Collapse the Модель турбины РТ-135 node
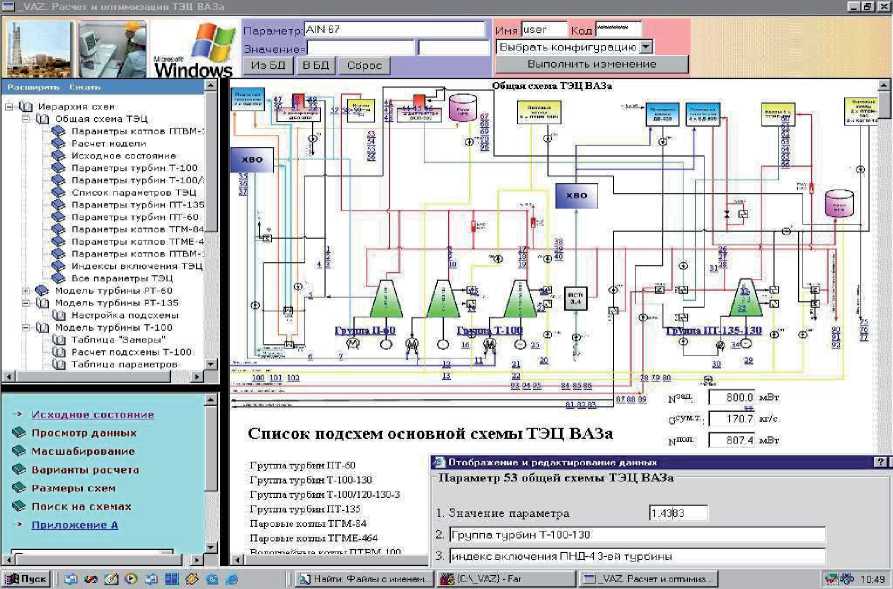Viewport: 893px width, 589px height. [26, 303]
